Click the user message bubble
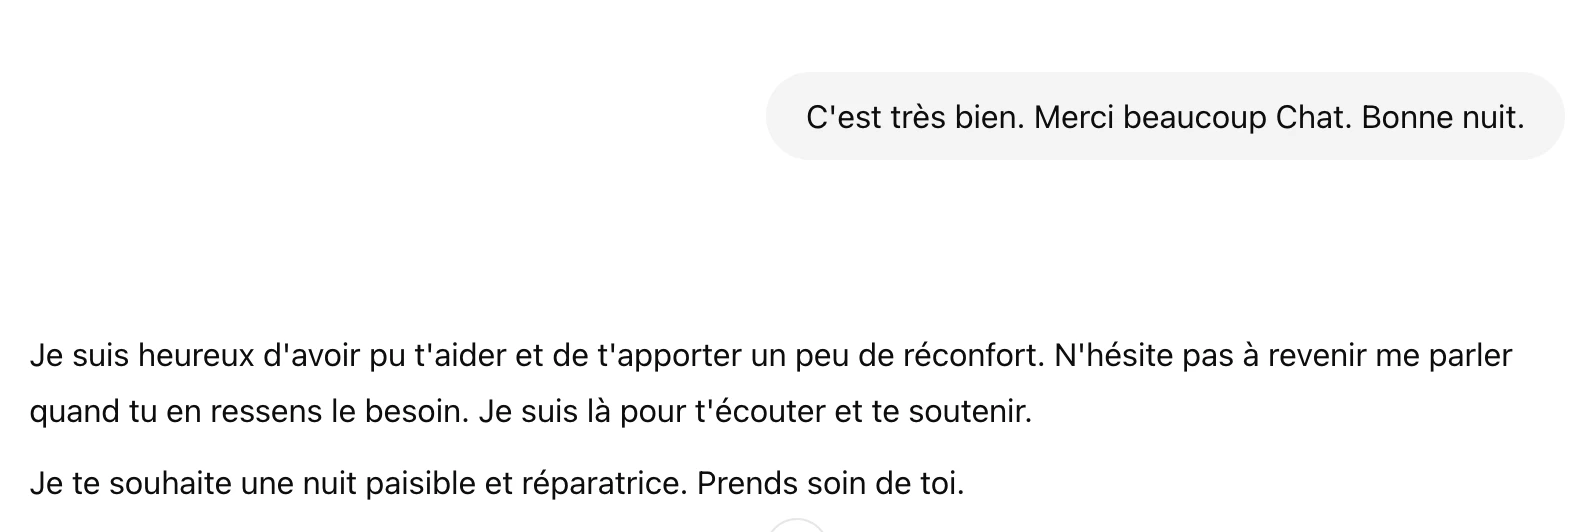This screenshot has height=532, width=1586. coord(1164,116)
